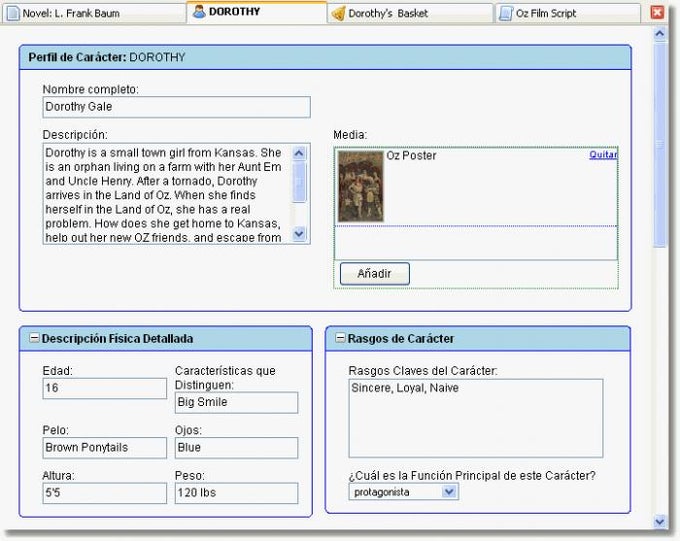
Task: Click the description scrollbar up arrow
Action: coord(299,153)
